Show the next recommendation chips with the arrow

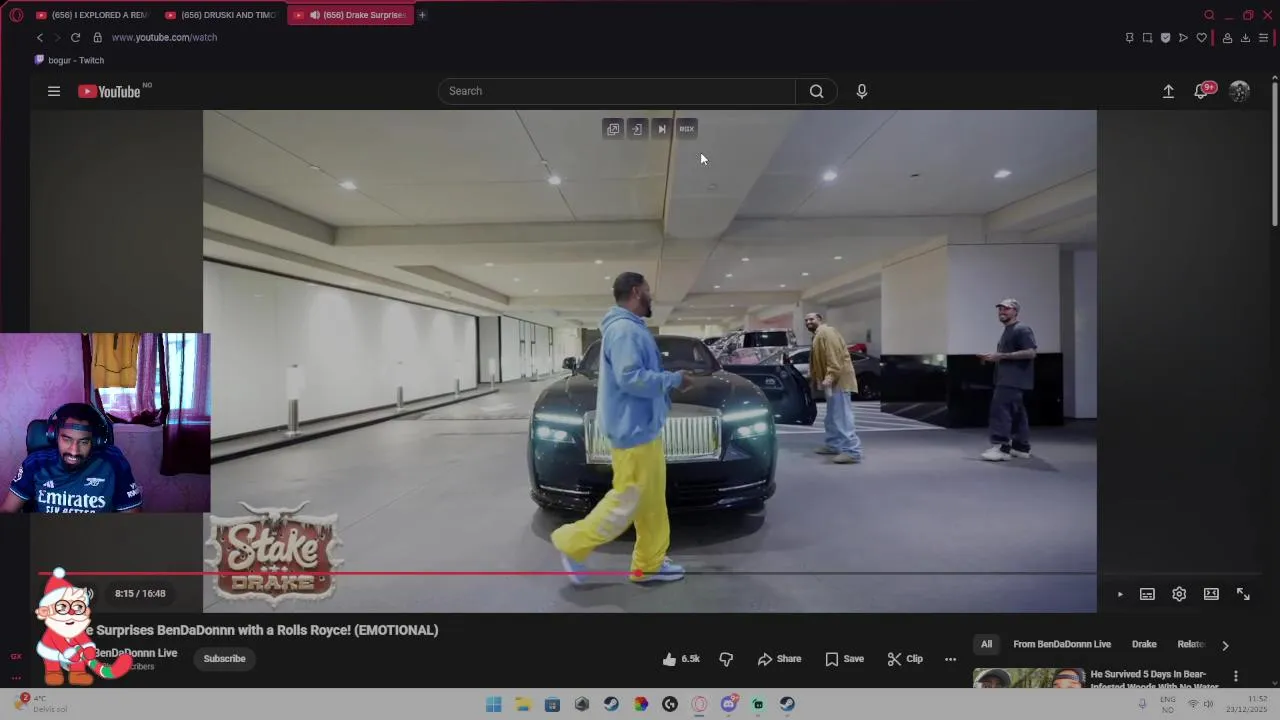(x=1225, y=645)
